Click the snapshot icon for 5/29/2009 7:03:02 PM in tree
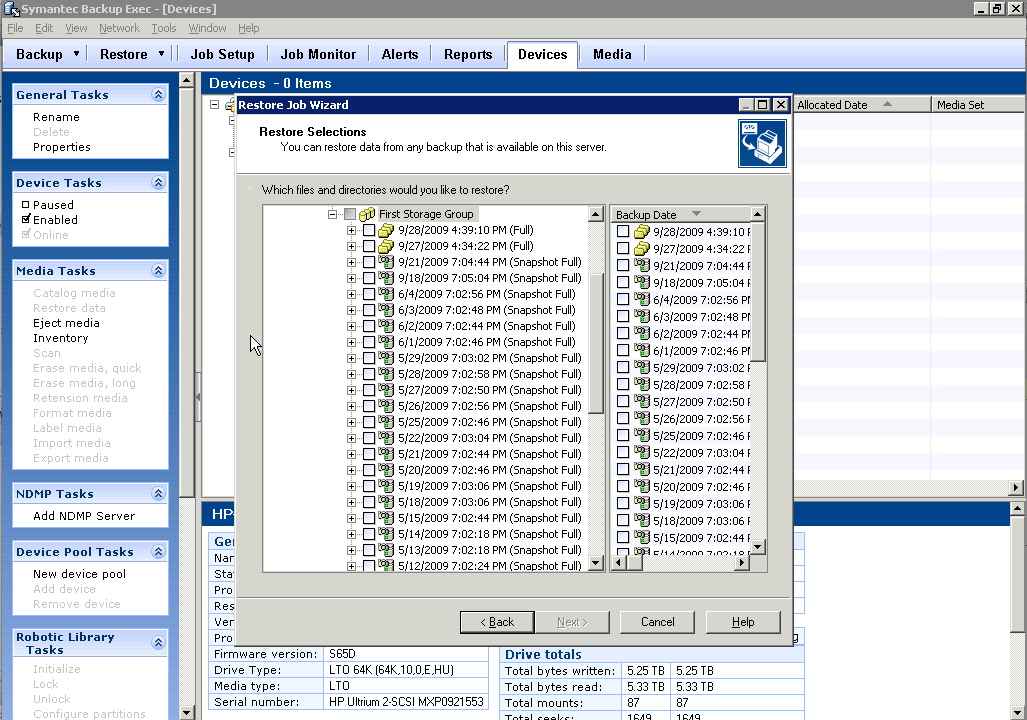The height and width of the screenshot is (720, 1027). (386, 358)
